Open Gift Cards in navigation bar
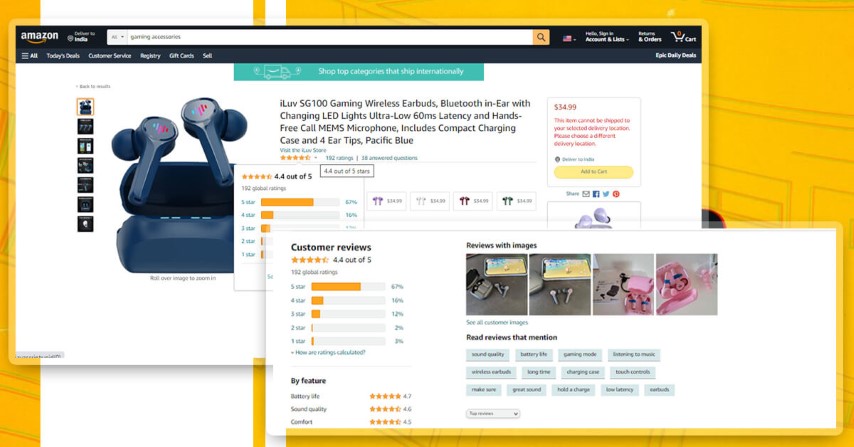Screen dimensions: 854x447 [x=181, y=56]
